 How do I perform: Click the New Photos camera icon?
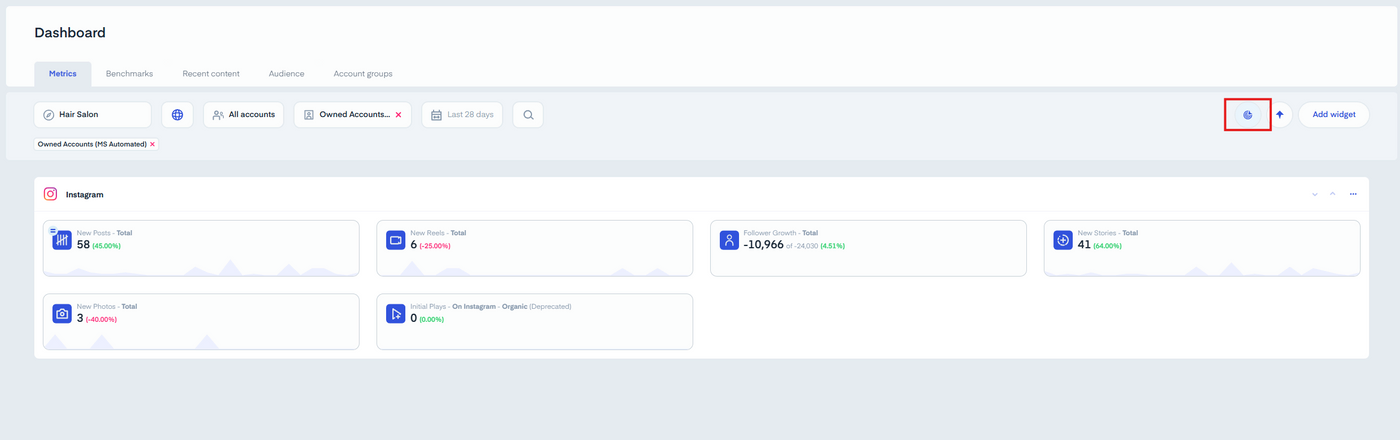(62, 313)
